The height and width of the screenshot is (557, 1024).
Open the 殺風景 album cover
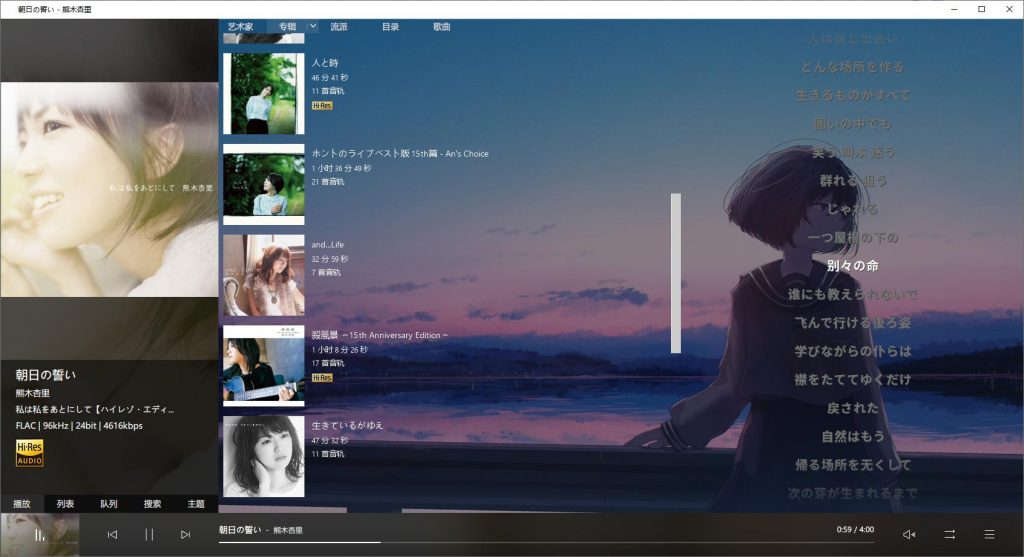point(264,366)
